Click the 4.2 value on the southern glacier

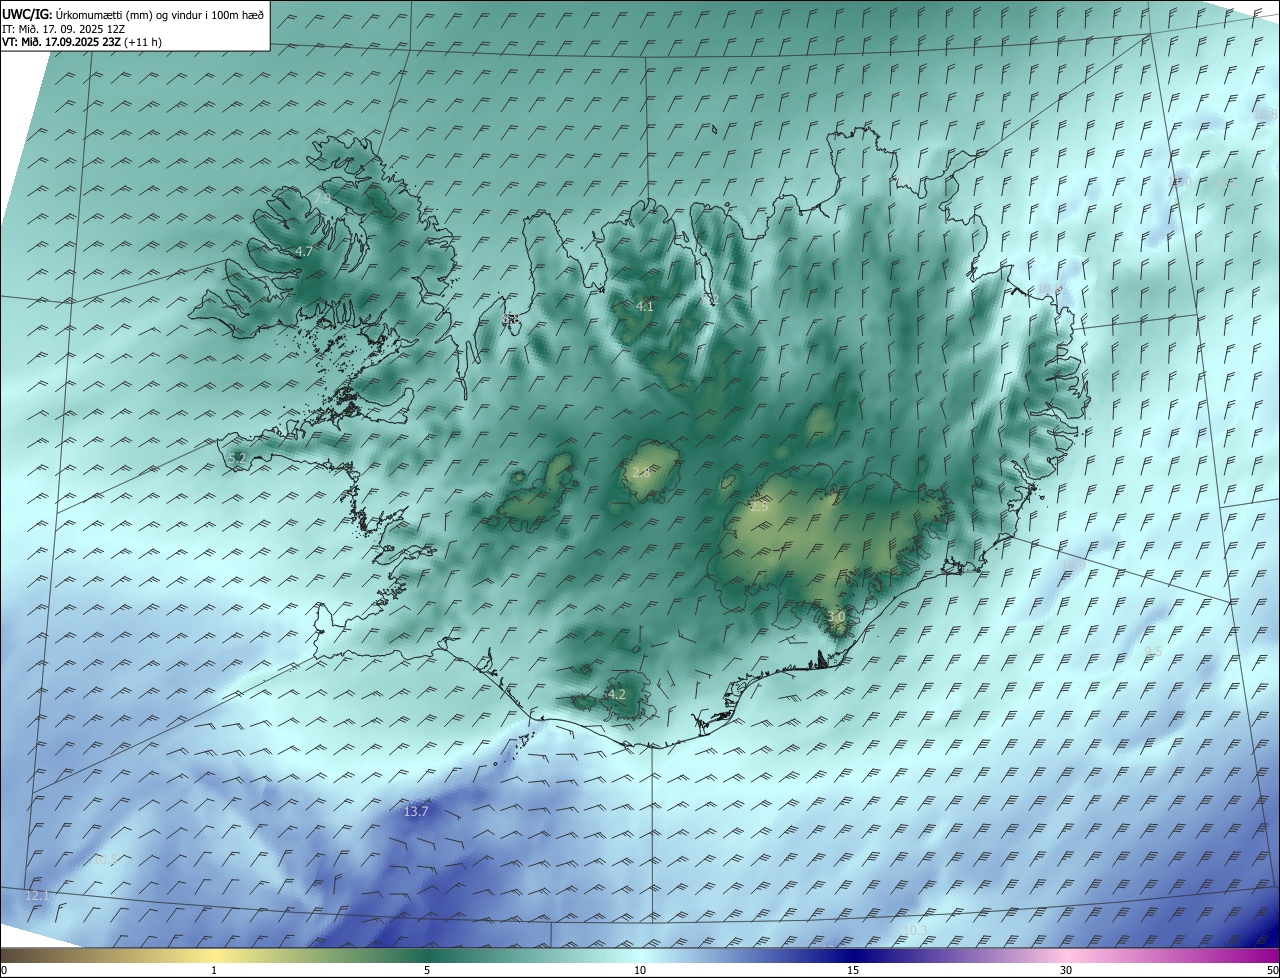pyautogui.click(x=617, y=694)
